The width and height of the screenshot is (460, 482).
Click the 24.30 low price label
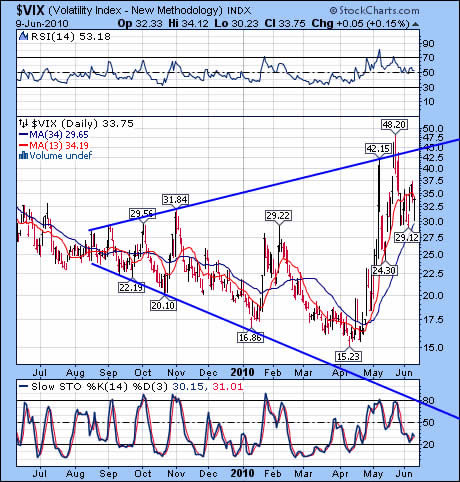pos(384,270)
